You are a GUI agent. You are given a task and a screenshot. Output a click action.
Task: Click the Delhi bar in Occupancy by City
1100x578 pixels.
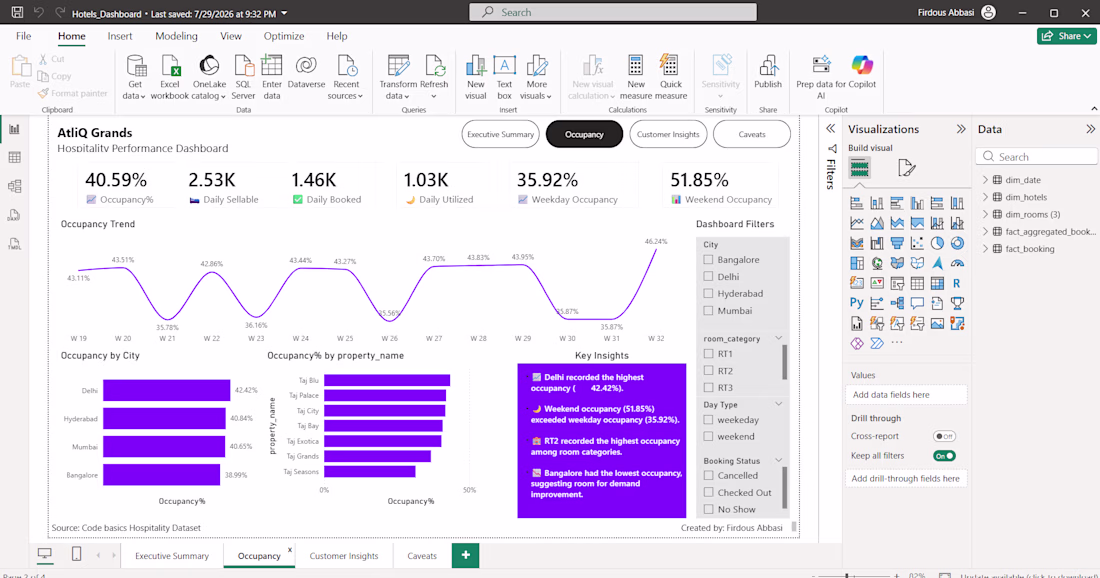[166, 390]
